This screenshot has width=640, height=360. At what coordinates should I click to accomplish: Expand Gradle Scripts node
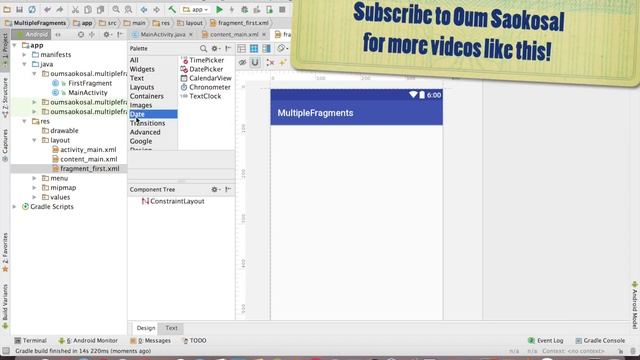point(15,207)
